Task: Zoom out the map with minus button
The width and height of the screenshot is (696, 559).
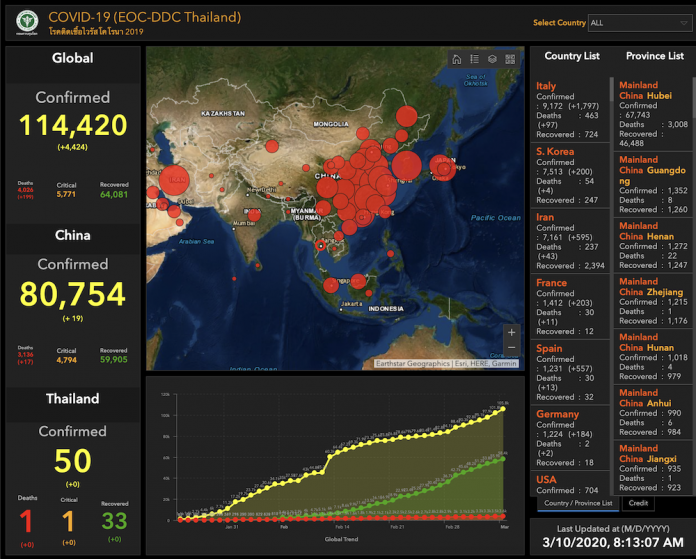Action: tap(511, 348)
